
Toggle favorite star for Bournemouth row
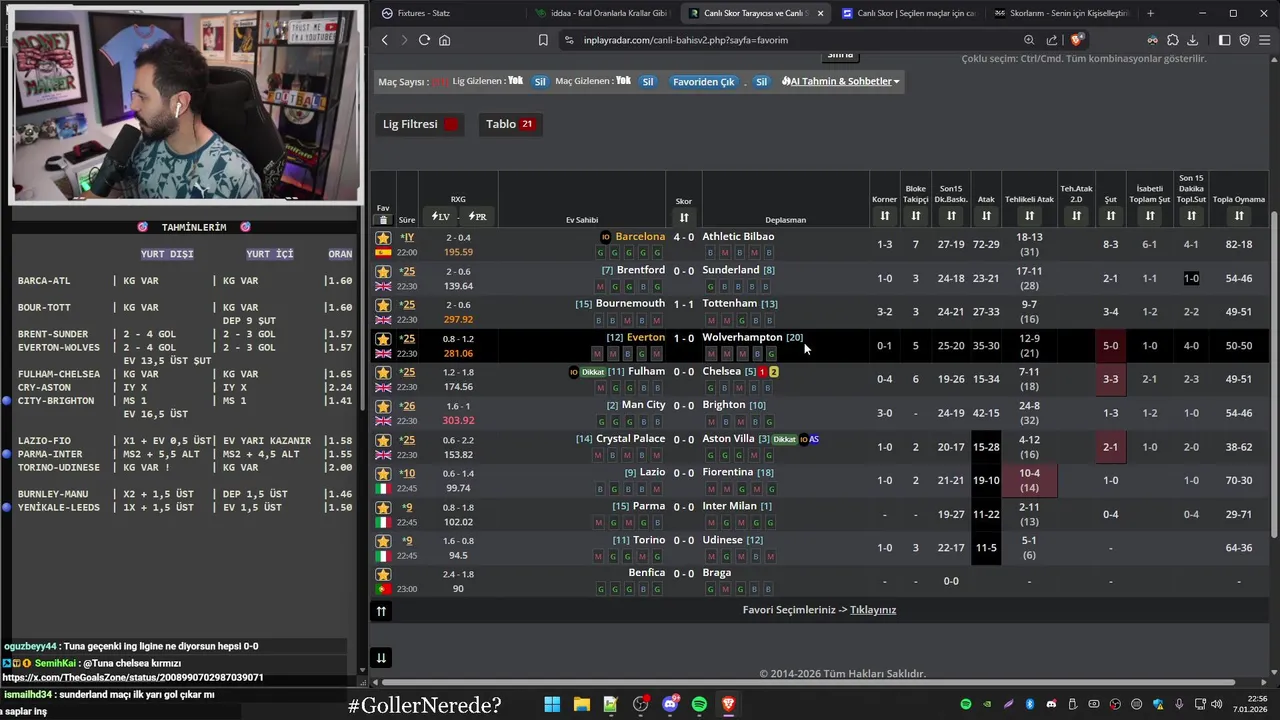[383, 305]
